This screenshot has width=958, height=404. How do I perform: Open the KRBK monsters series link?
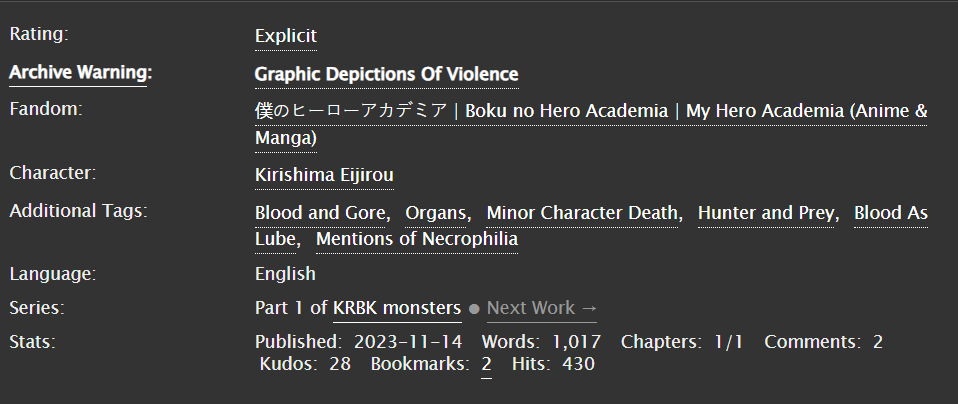397,308
